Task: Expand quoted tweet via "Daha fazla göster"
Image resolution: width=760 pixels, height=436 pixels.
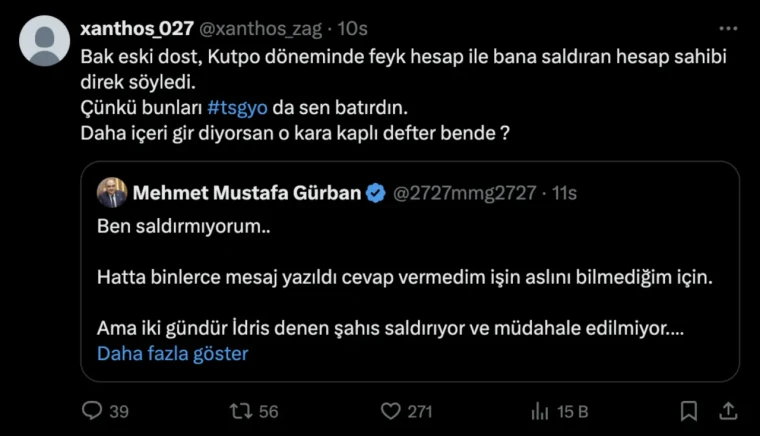Action: pyautogui.click(x=172, y=353)
